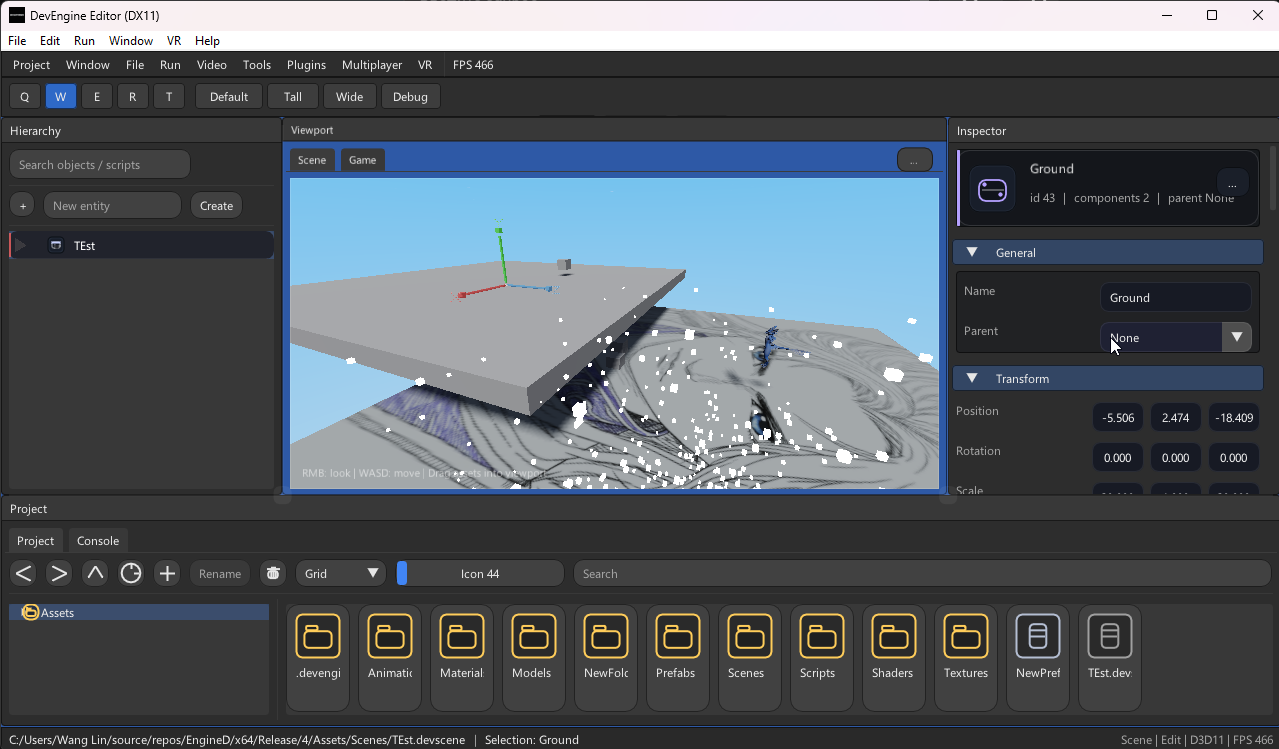Click the plus icon beside New entity
This screenshot has width=1279, height=749.
click(x=22, y=205)
